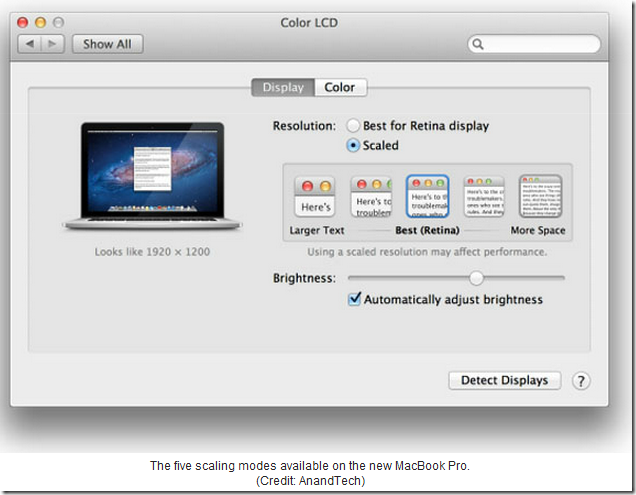
Task: Open help with the question mark button
Action: (x=581, y=381)
